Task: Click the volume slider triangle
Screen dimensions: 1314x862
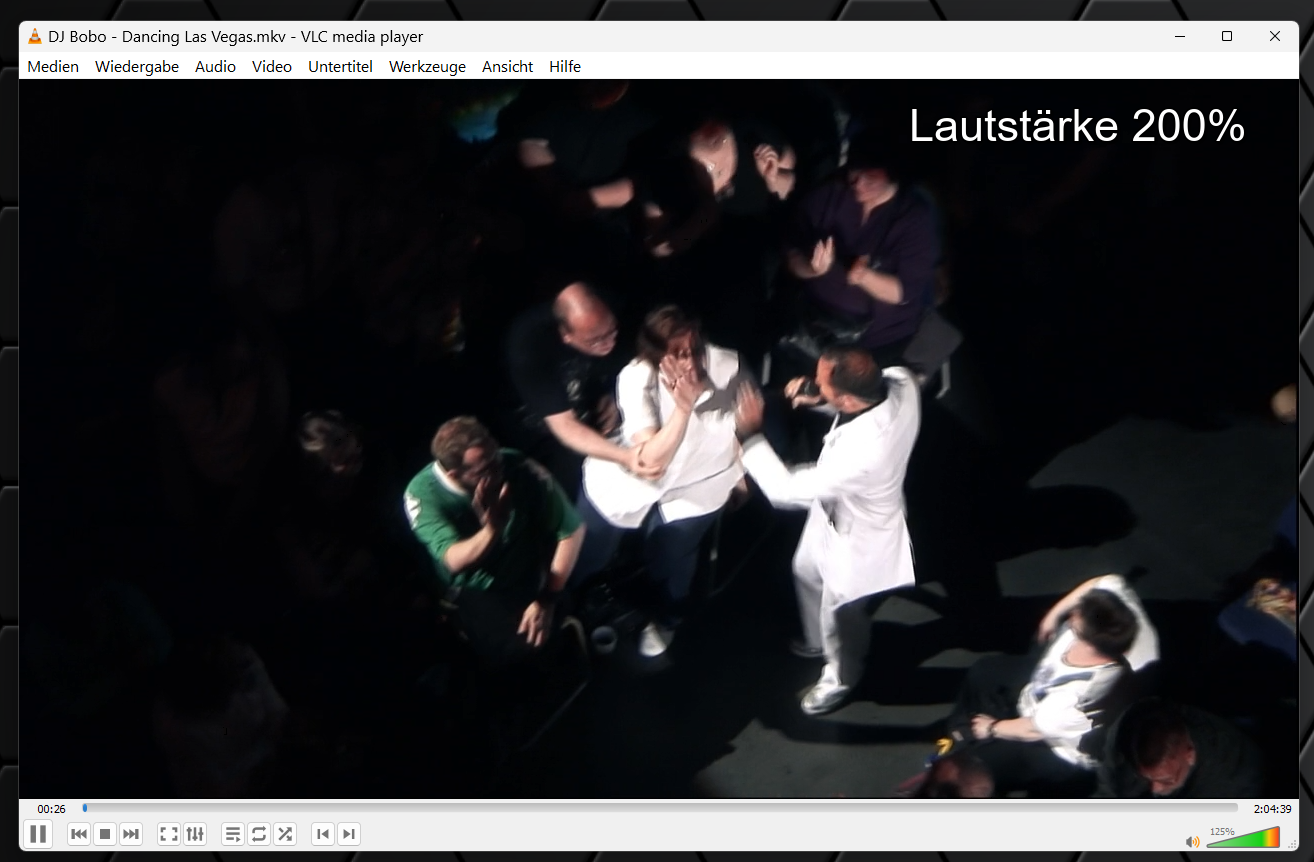Action: 1243,838
